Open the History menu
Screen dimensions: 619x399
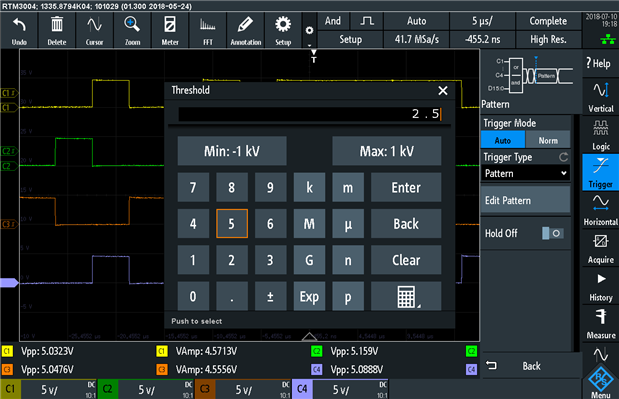pyautogui.click(x=600, y=286)
